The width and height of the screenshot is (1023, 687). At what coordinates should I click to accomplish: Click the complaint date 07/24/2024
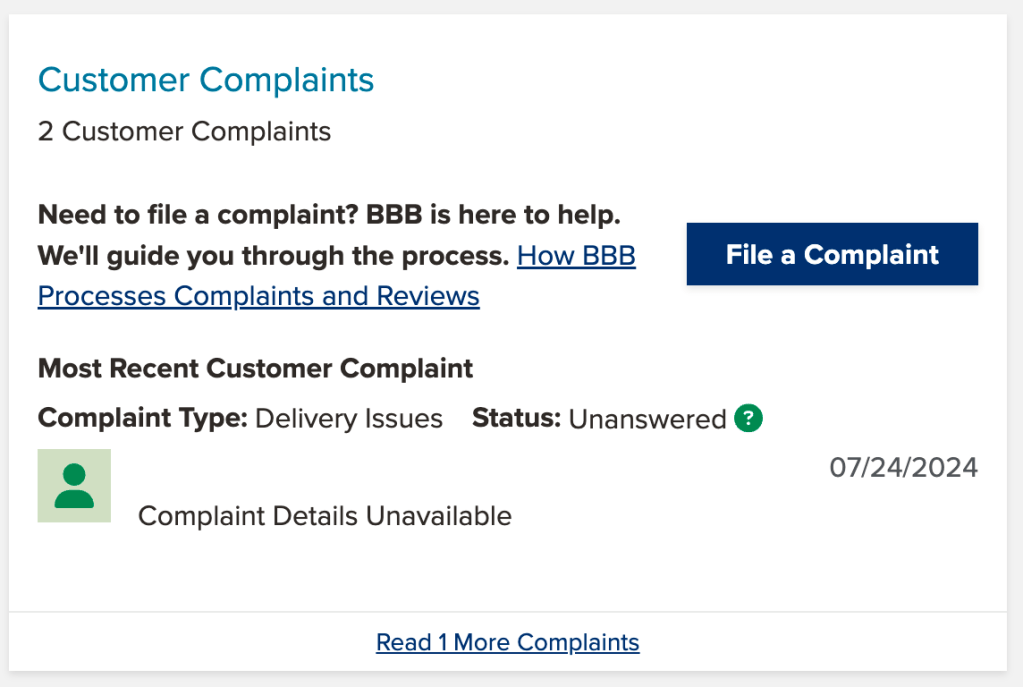point(903,467)
